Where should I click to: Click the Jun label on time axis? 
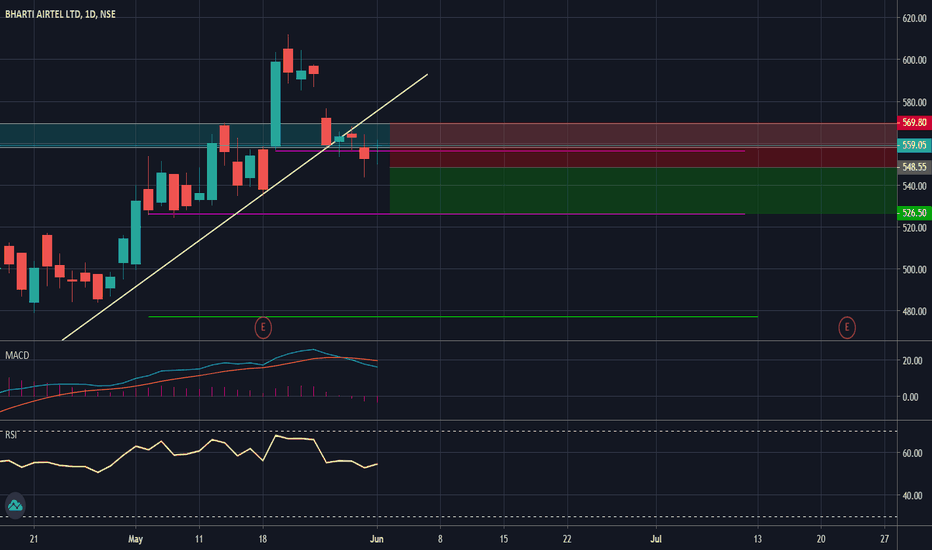point(377,539)
